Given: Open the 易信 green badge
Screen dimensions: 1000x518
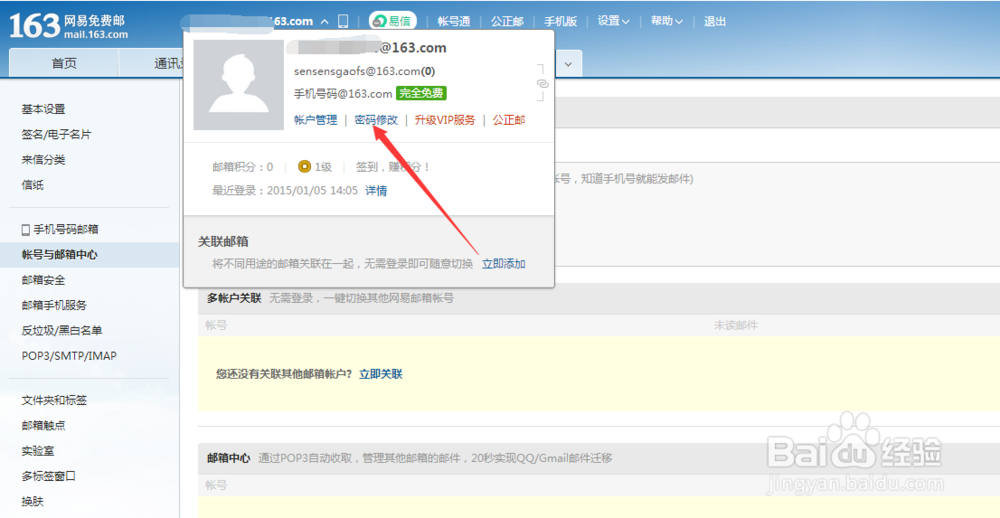Looking at the screenshot, I should [x=392, y=21].
